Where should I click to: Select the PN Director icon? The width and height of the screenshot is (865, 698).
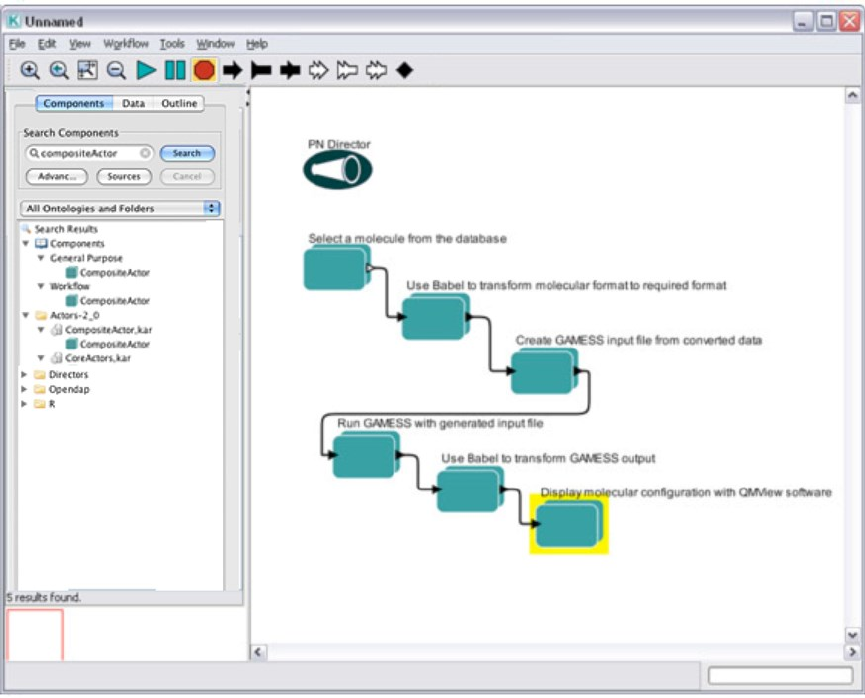pyautogui.click(x=338, y=170)
